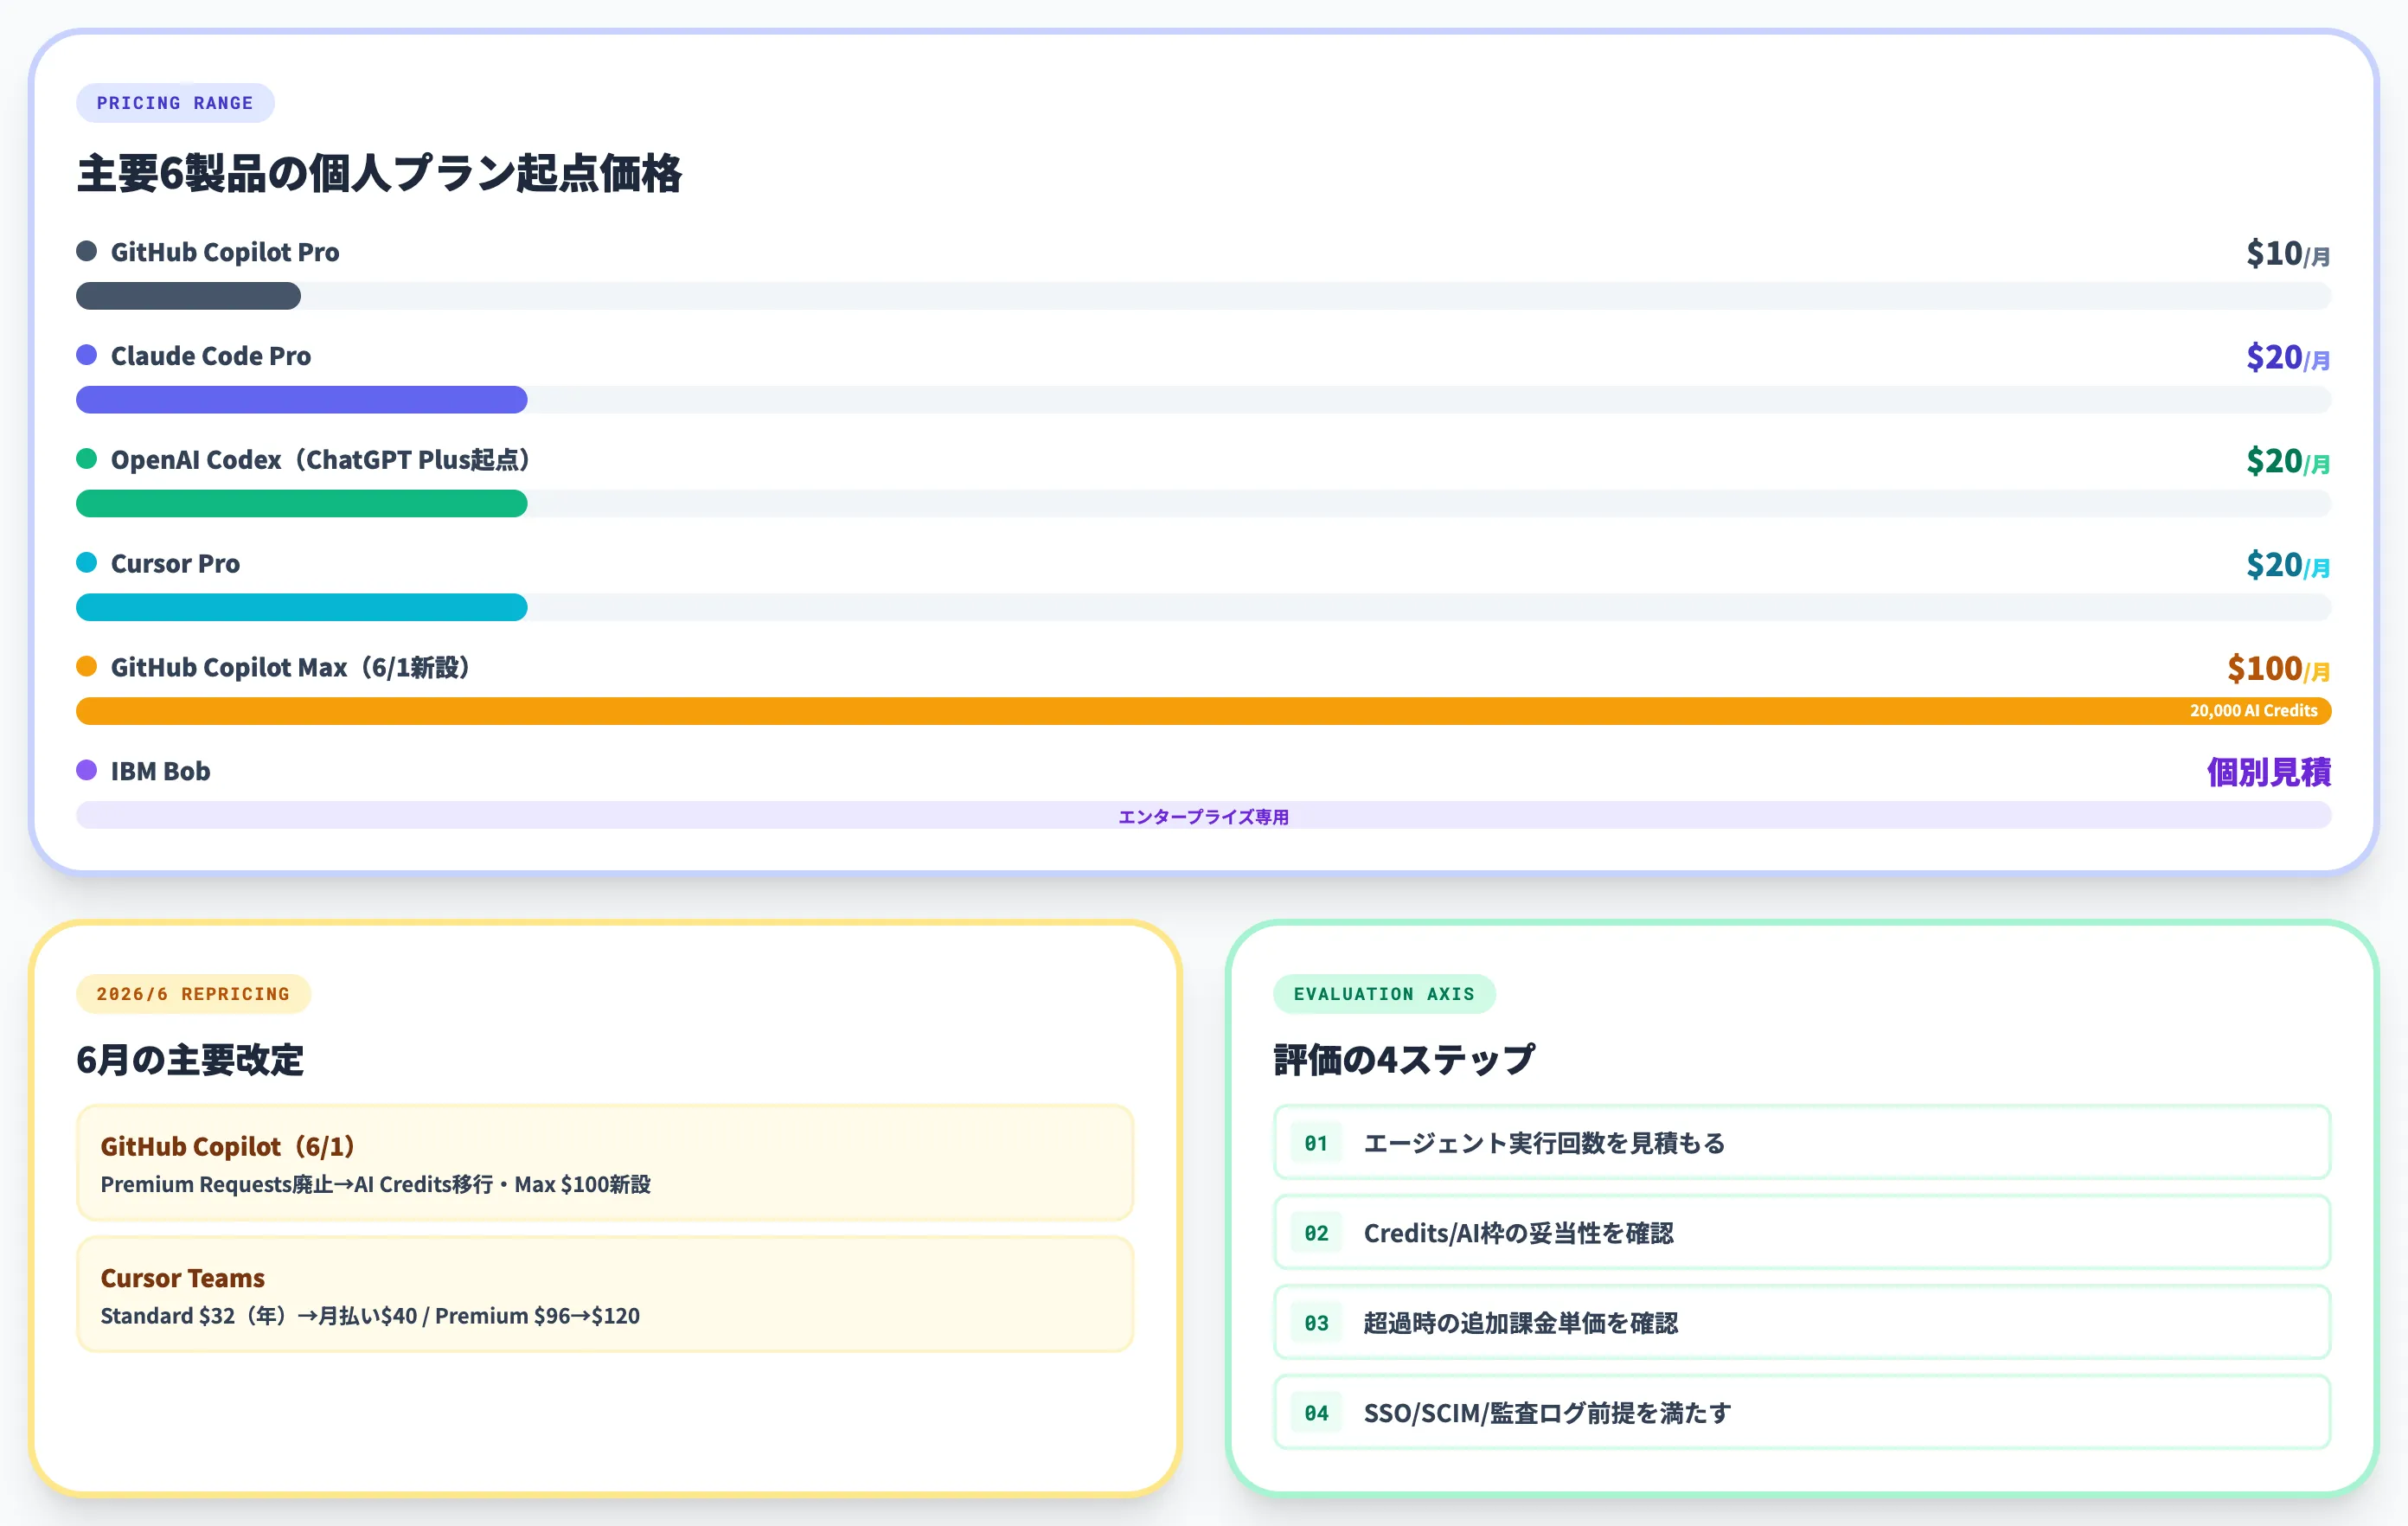The height and width of the screenshot is (1526, 2408).
Task: Click the EVALUATION AXIS badge
Action: coord(1384,994)
